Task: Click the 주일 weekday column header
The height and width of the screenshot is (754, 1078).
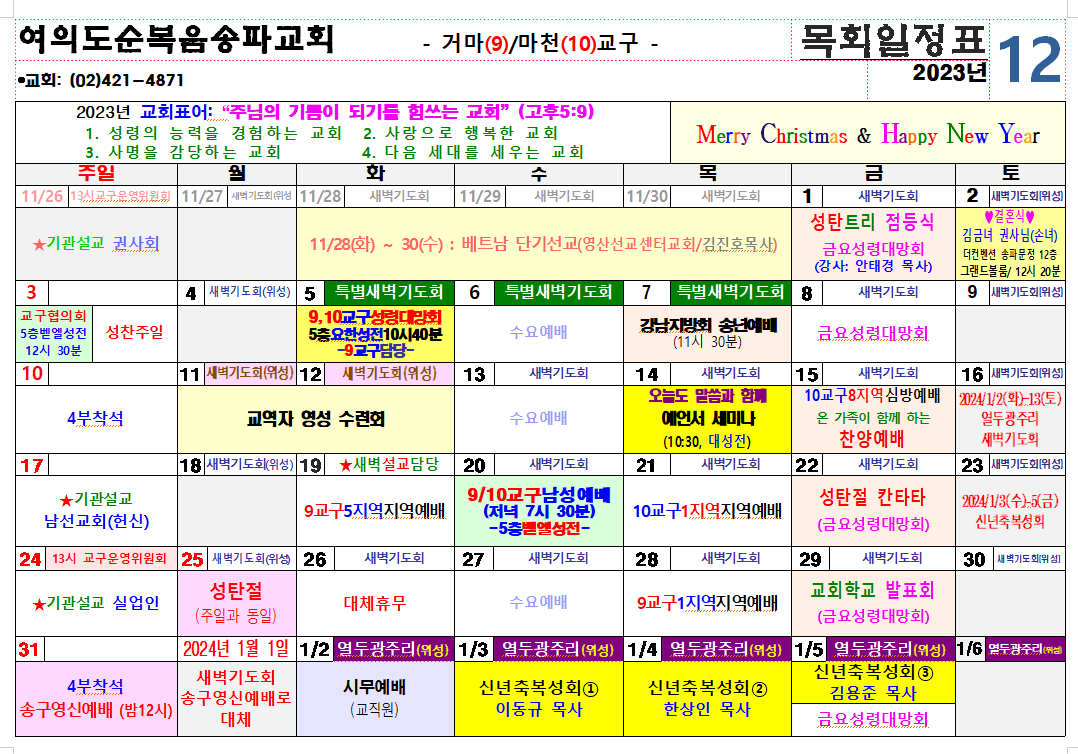Action: coord(96,173)
